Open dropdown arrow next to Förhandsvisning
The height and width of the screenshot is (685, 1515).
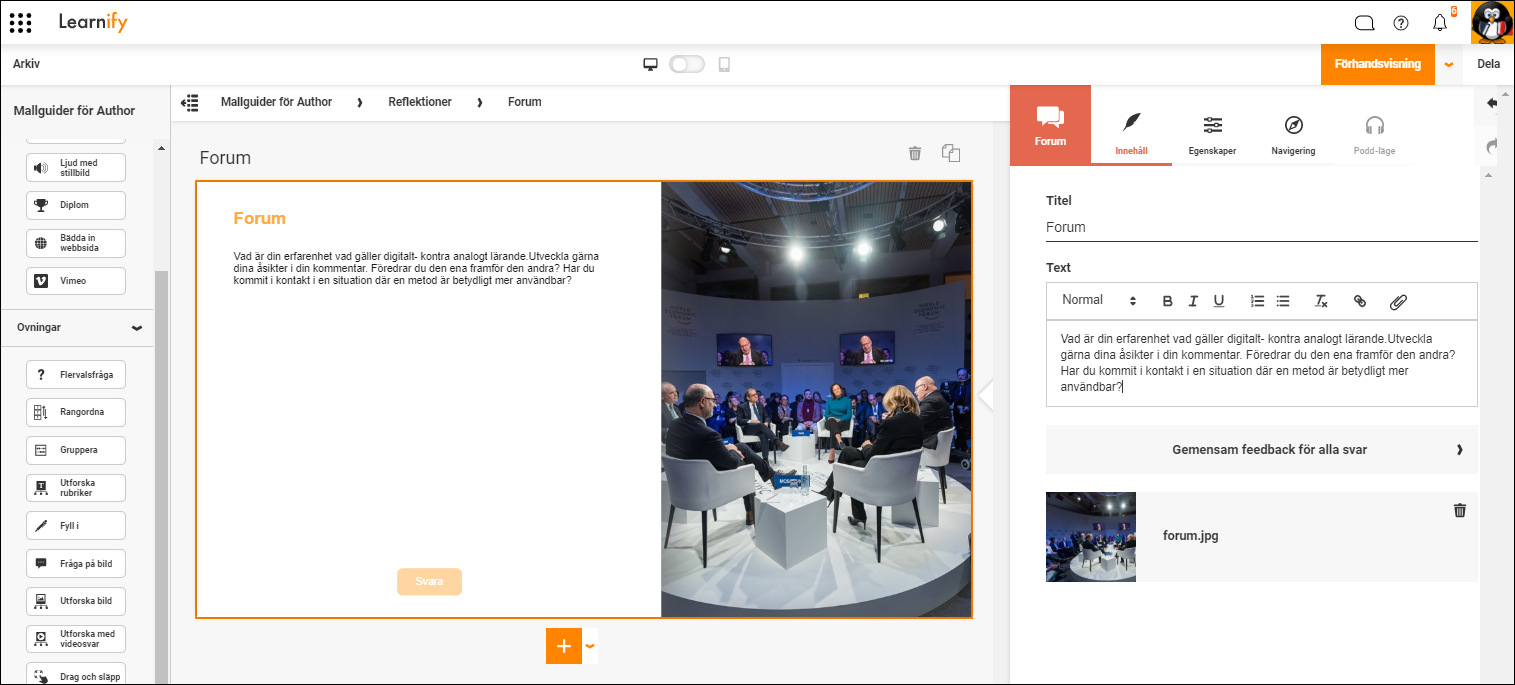click(1448, 64)
